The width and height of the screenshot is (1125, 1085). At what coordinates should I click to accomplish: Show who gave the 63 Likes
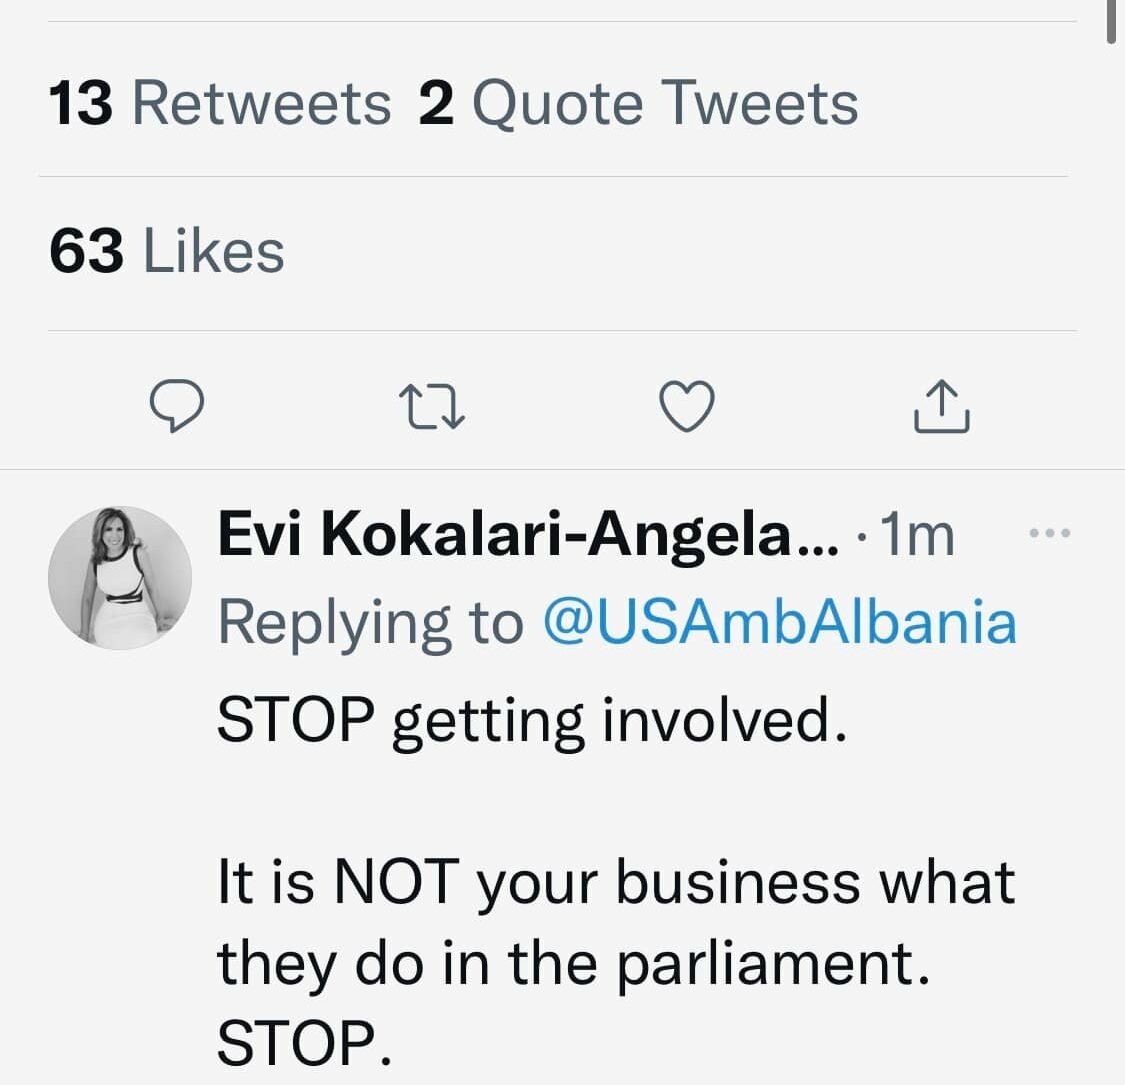point(166,250)
